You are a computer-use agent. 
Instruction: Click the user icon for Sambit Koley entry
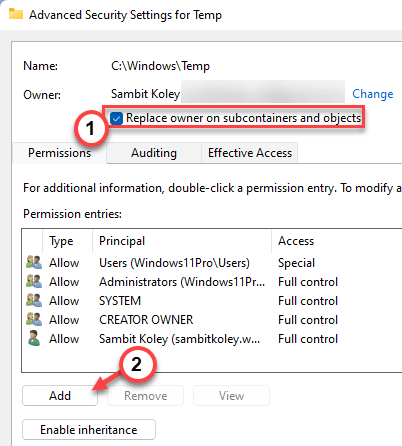[x=34, y=338]
